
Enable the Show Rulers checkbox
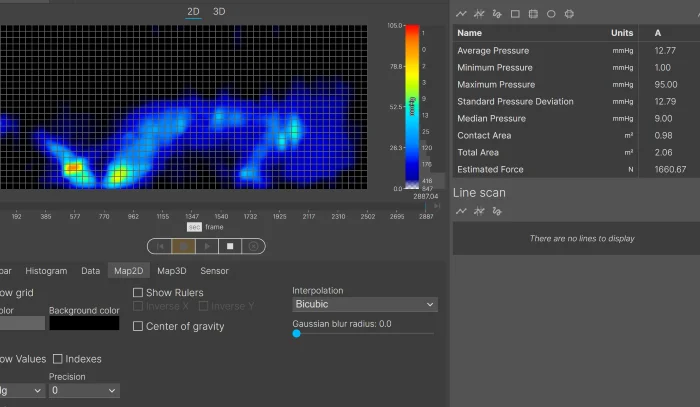138,293
